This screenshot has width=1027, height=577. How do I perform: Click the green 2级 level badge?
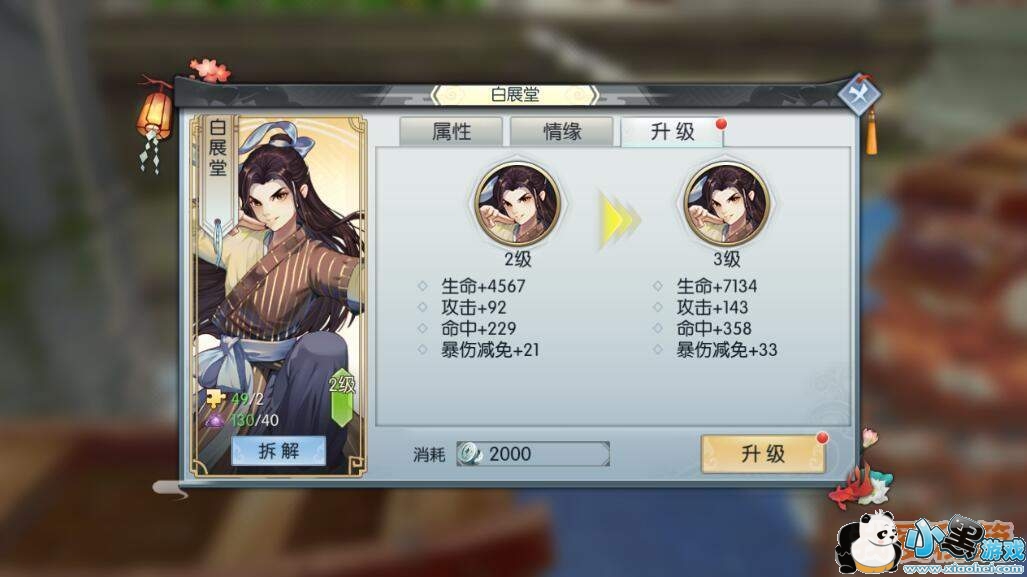(x=342, y=398)
